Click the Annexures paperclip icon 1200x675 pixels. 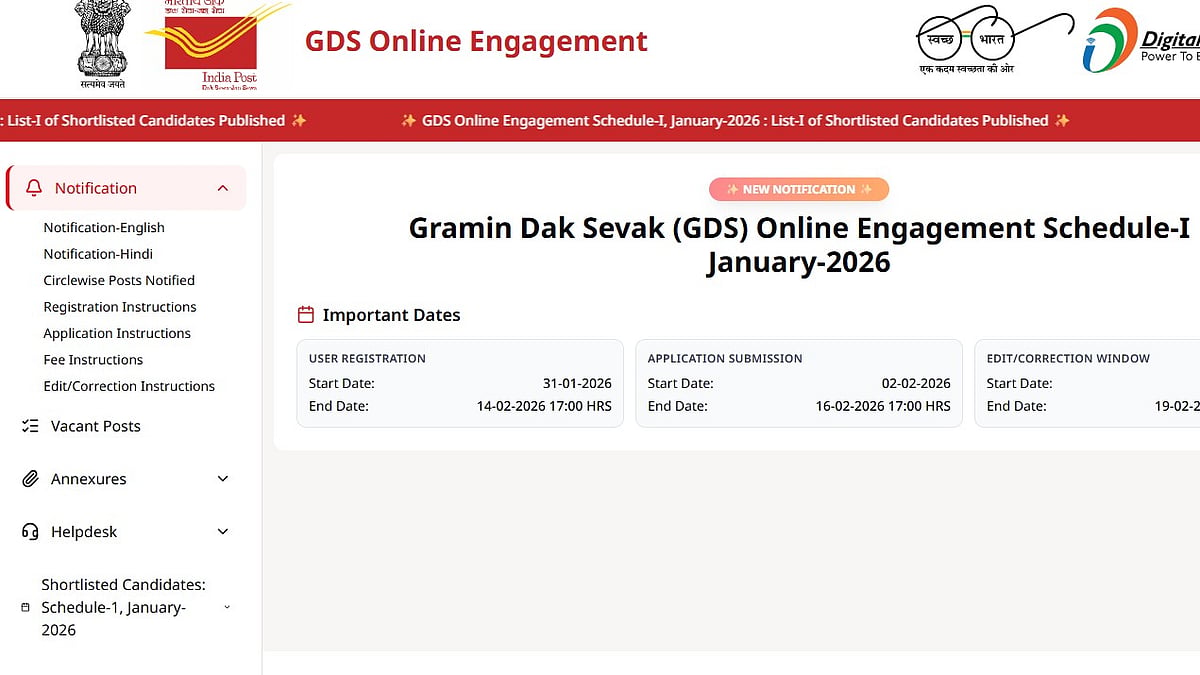(30, 479)
